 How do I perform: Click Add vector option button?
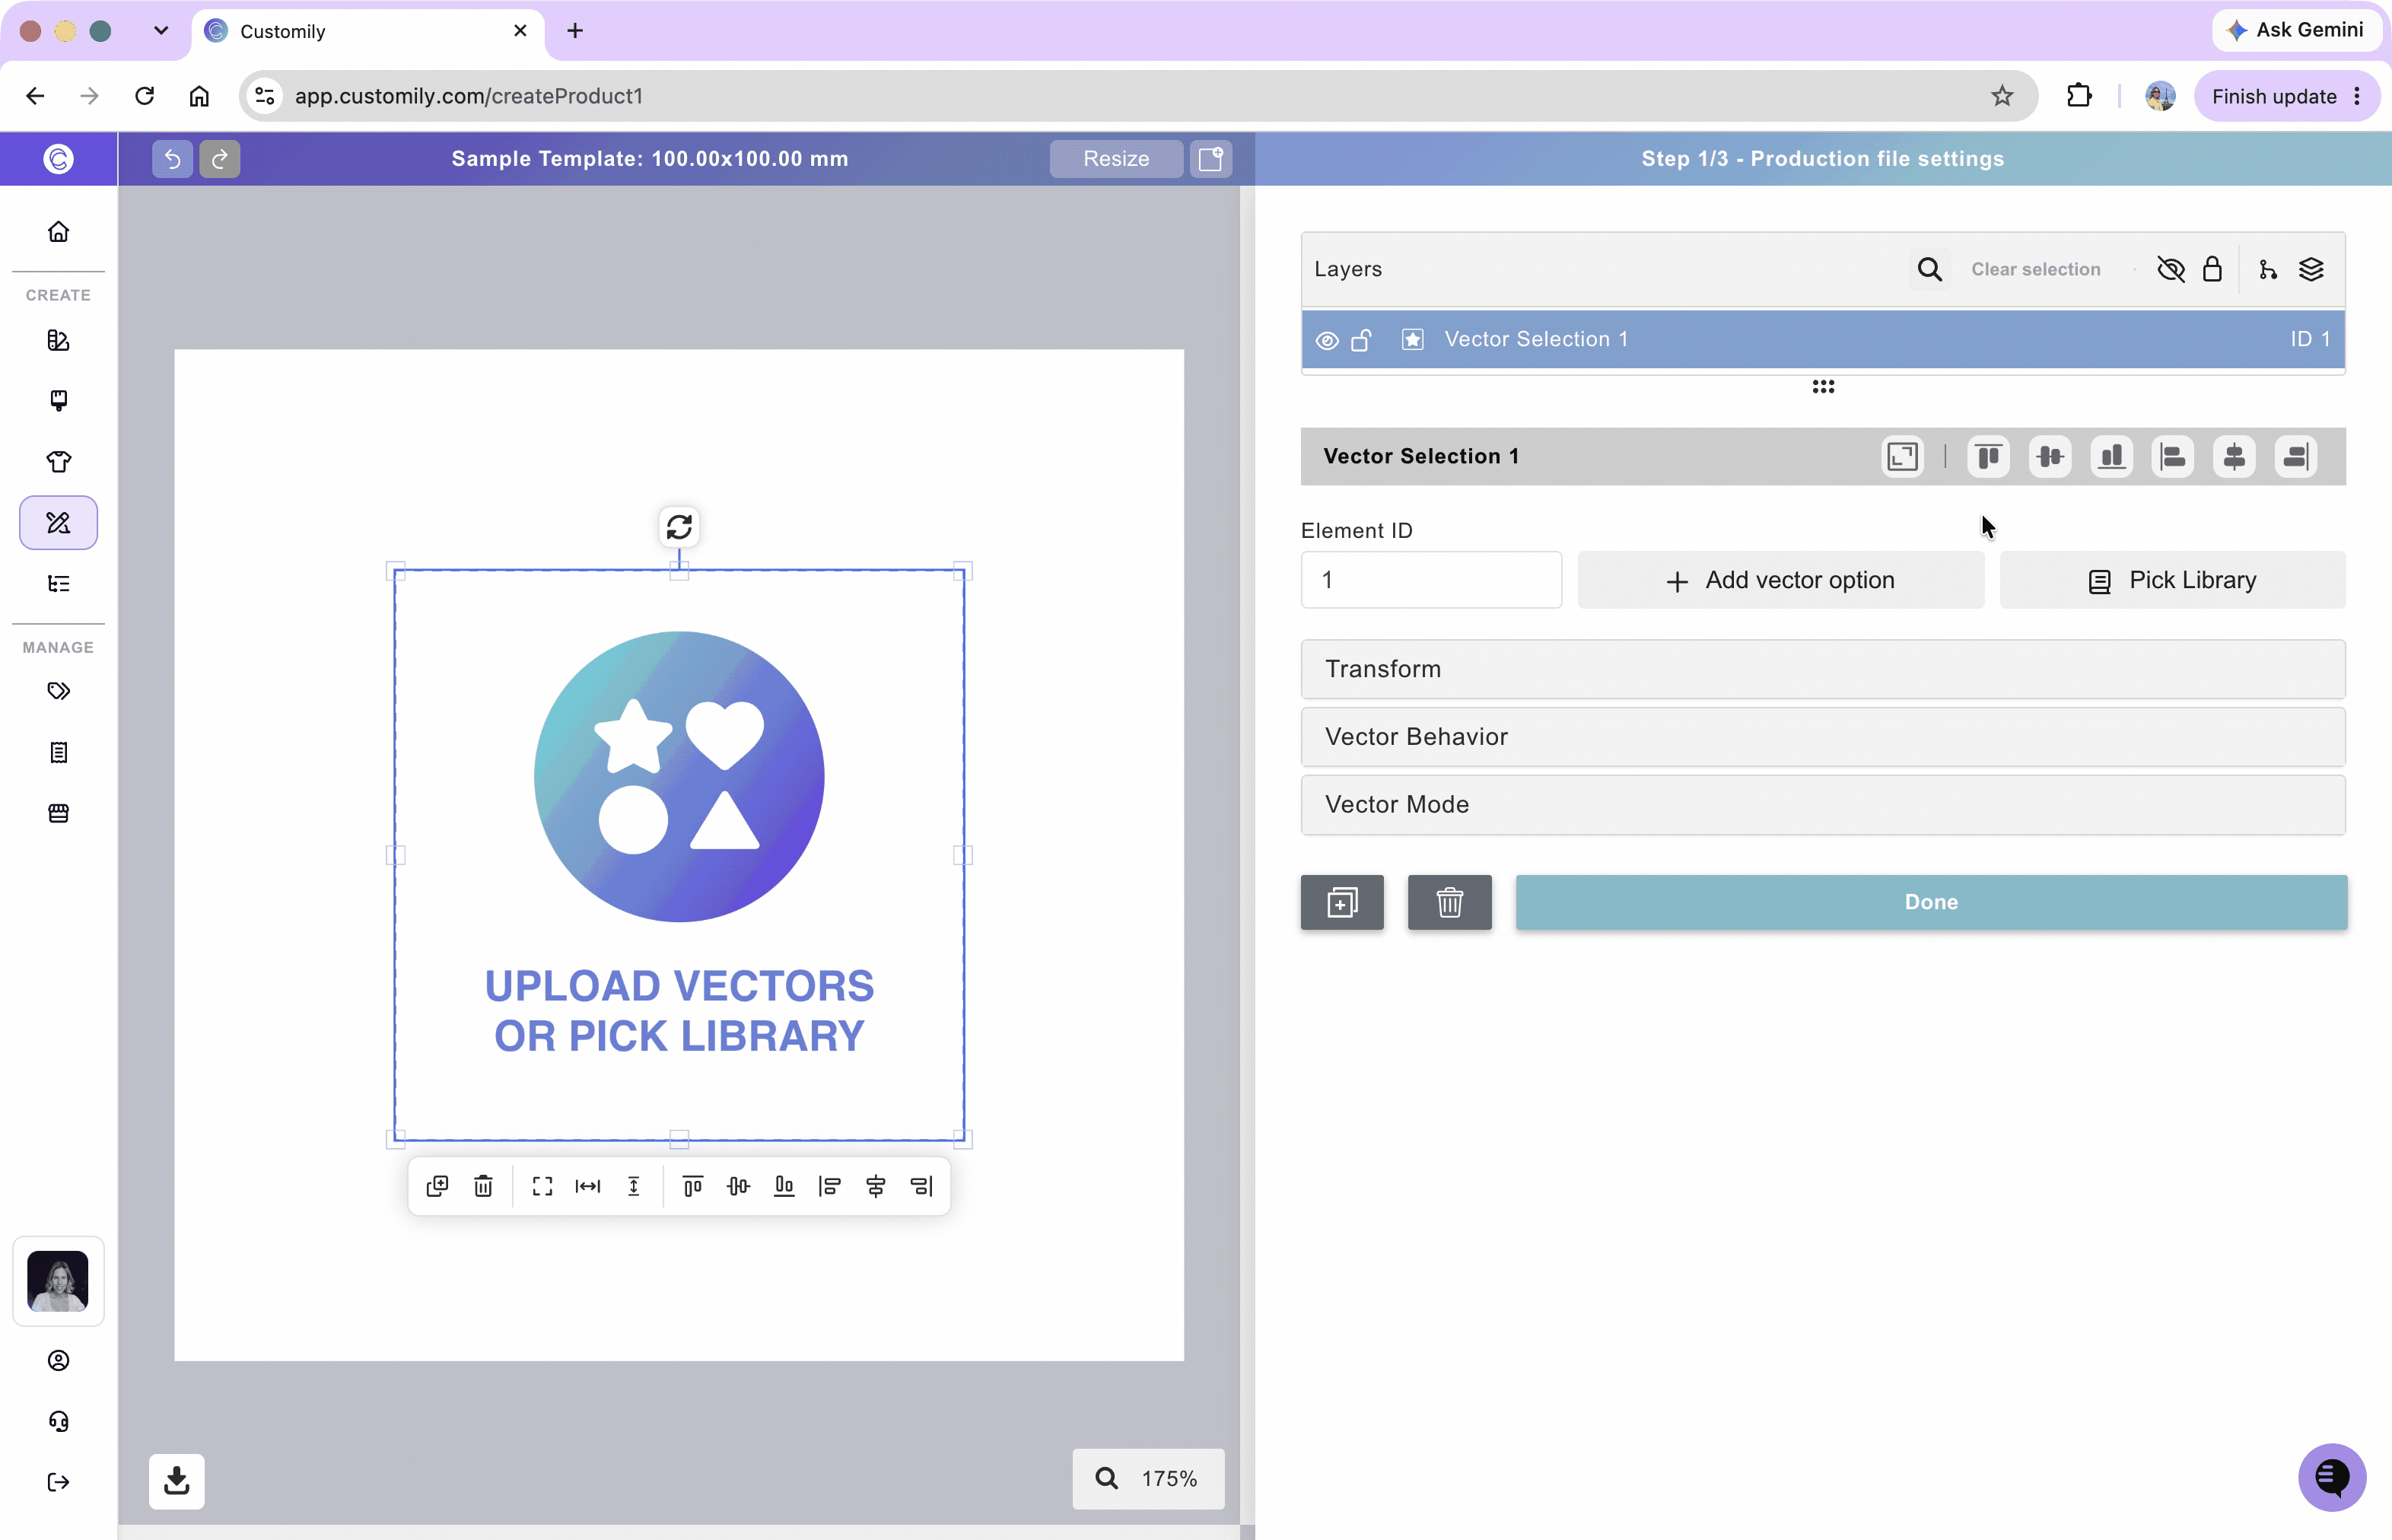point(1780,580)
